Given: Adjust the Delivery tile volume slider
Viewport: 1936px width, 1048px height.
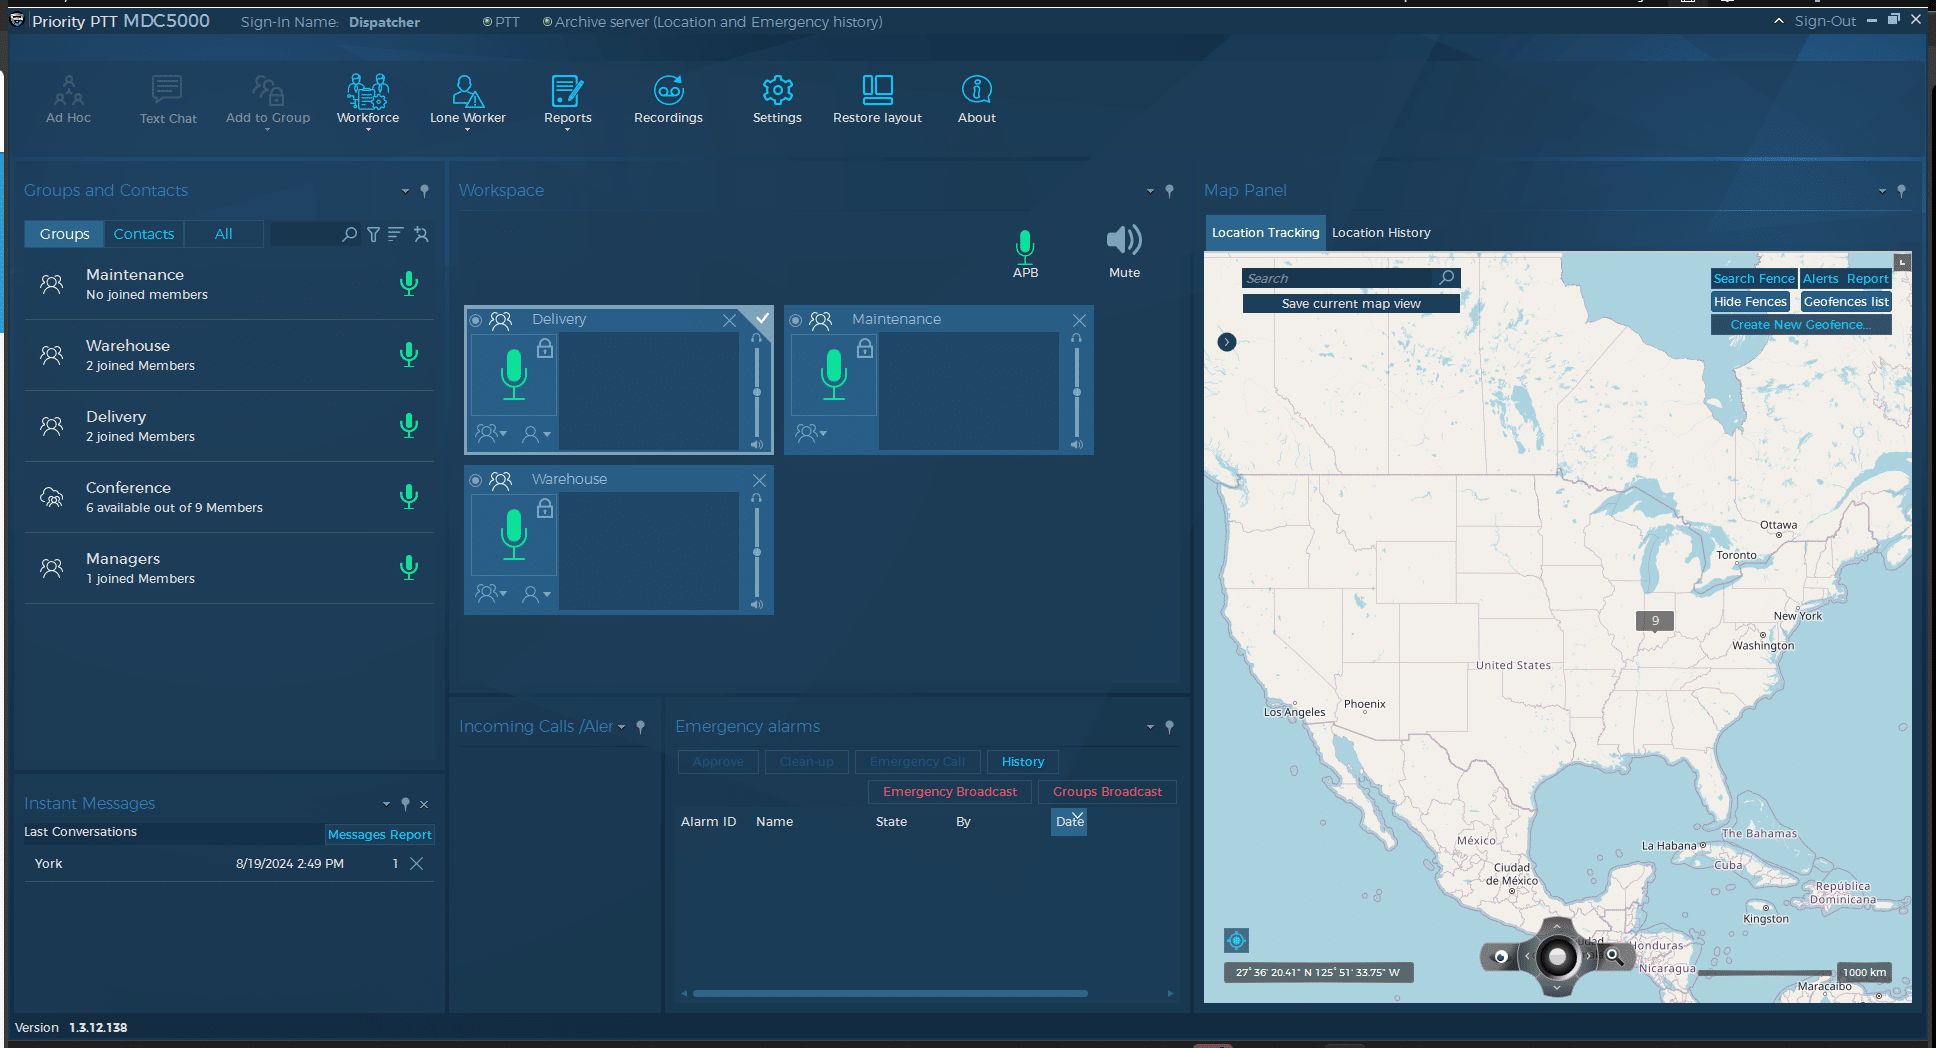Looking at the screenshot, I should coord(757,392).
